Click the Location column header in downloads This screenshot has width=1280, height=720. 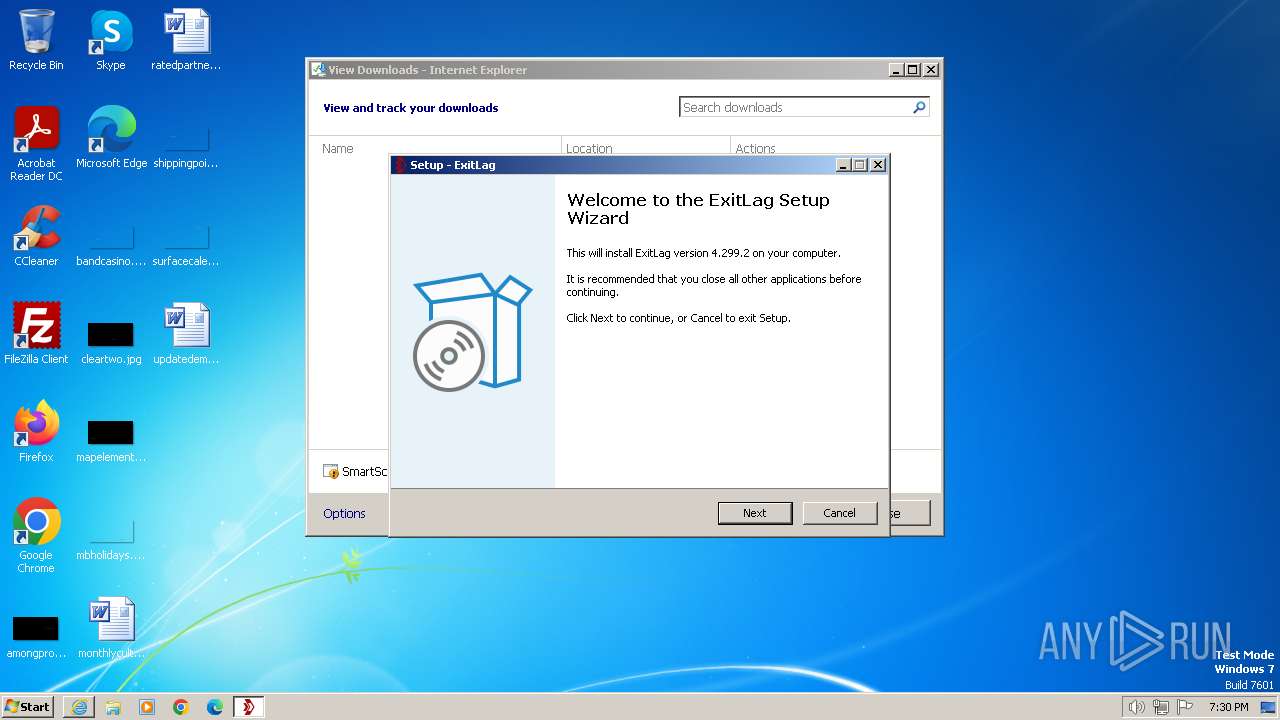(589, 148)
